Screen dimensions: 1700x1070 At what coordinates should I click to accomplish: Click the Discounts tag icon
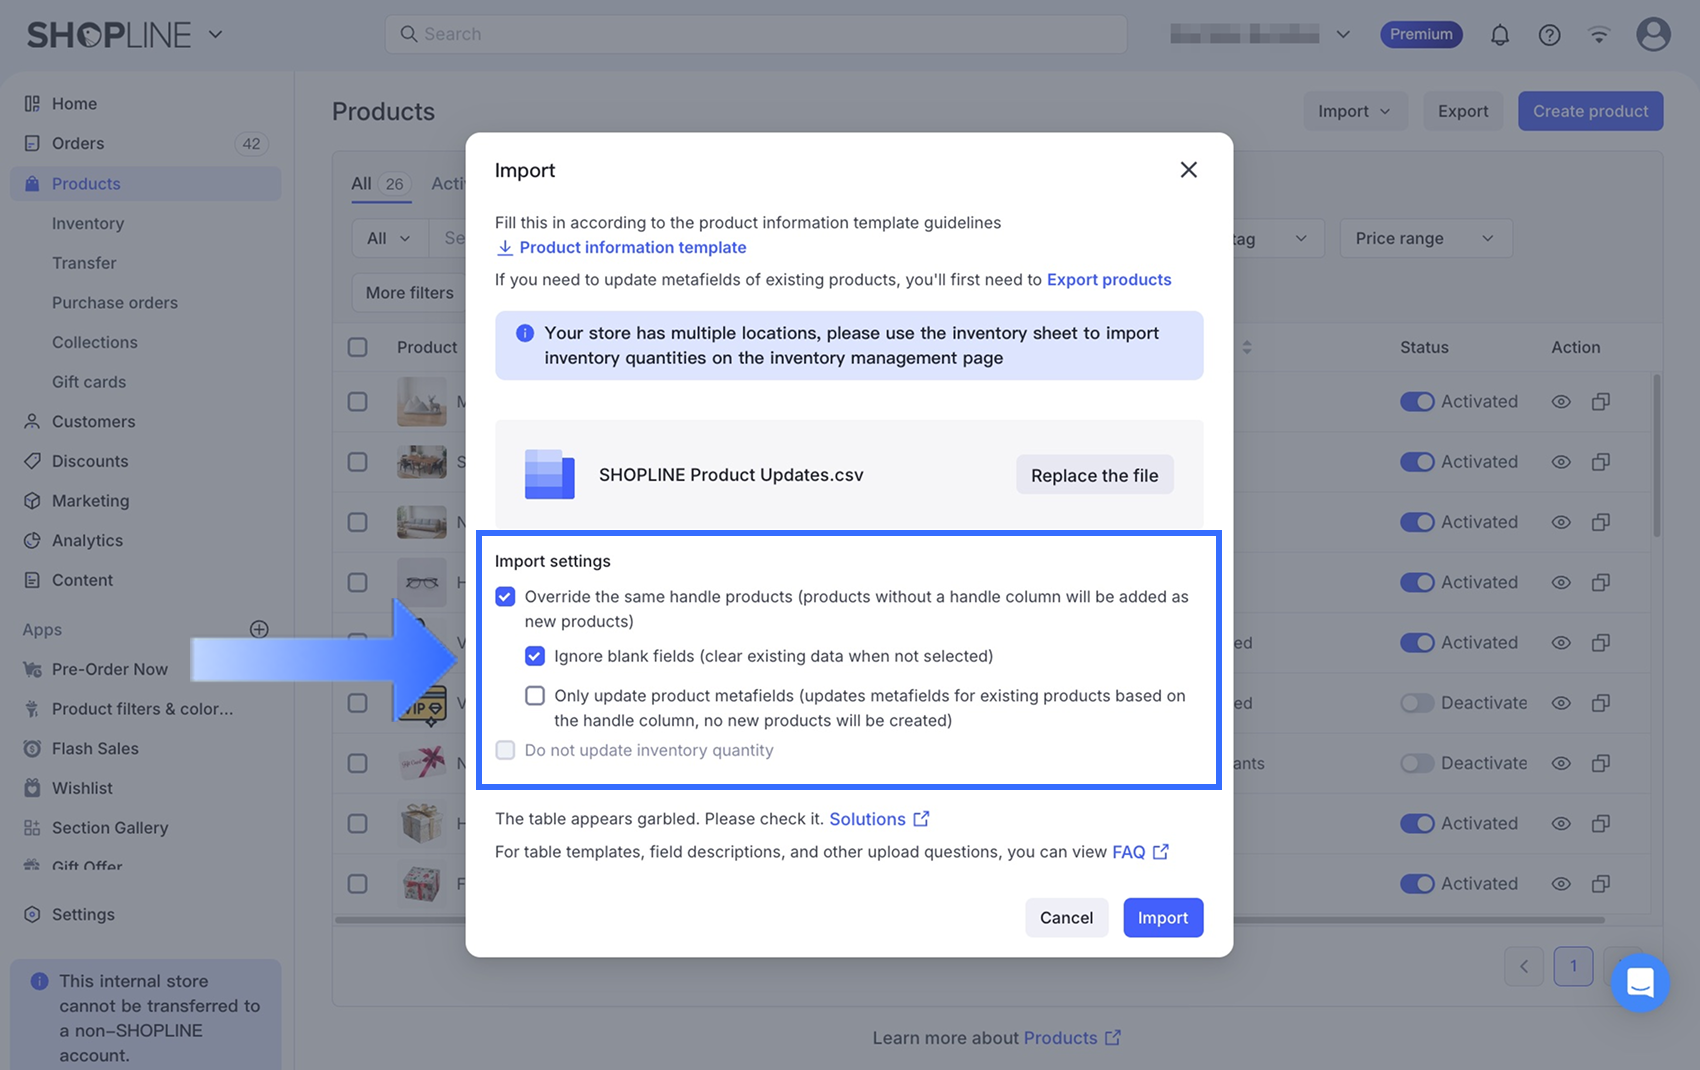point(32,461)
